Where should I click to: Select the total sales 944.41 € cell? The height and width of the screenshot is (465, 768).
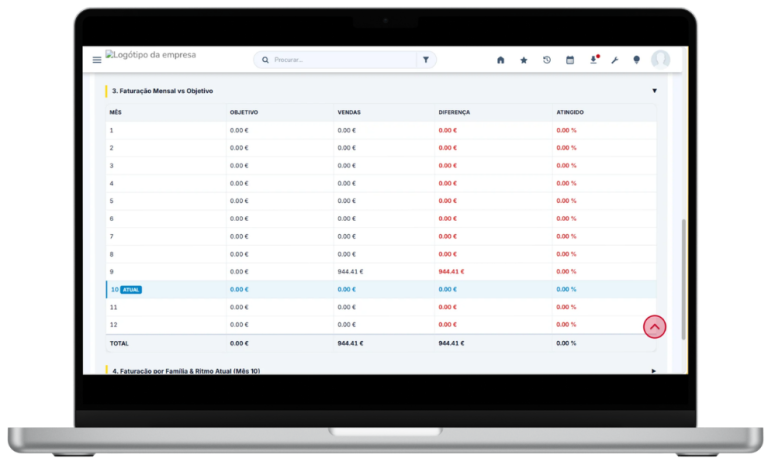tap(350, 343)
